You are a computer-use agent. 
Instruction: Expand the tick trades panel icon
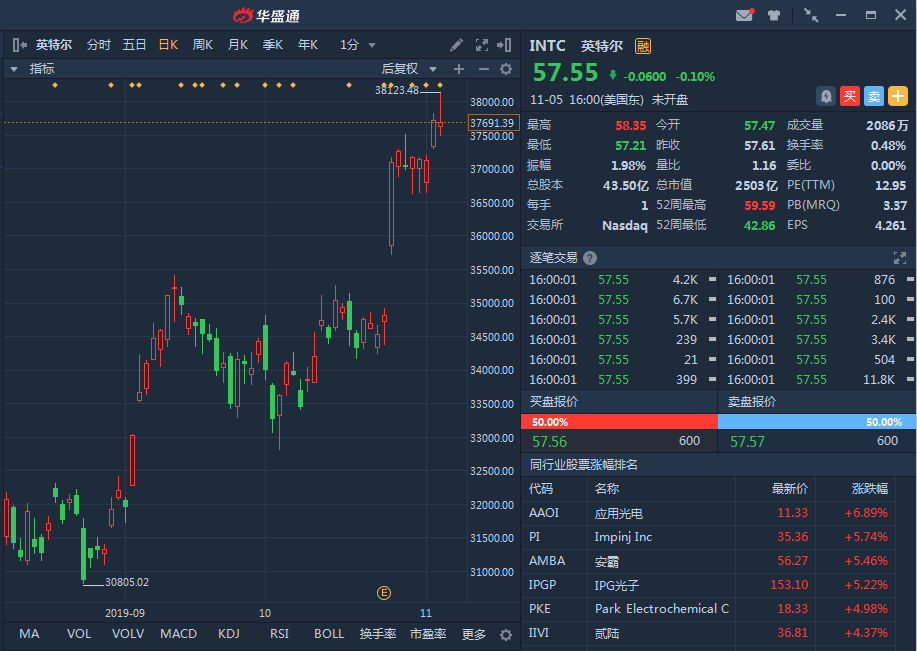click(x=899, y=258)
